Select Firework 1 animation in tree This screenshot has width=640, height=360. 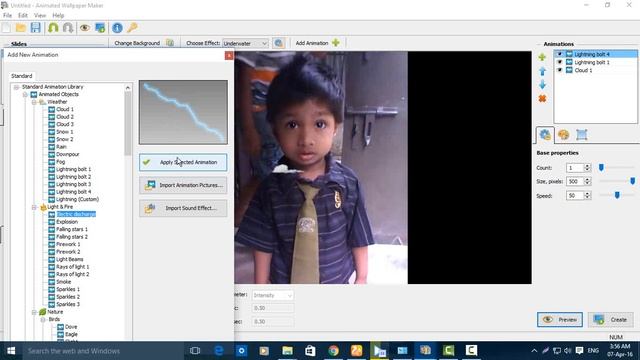click(68, 244)
